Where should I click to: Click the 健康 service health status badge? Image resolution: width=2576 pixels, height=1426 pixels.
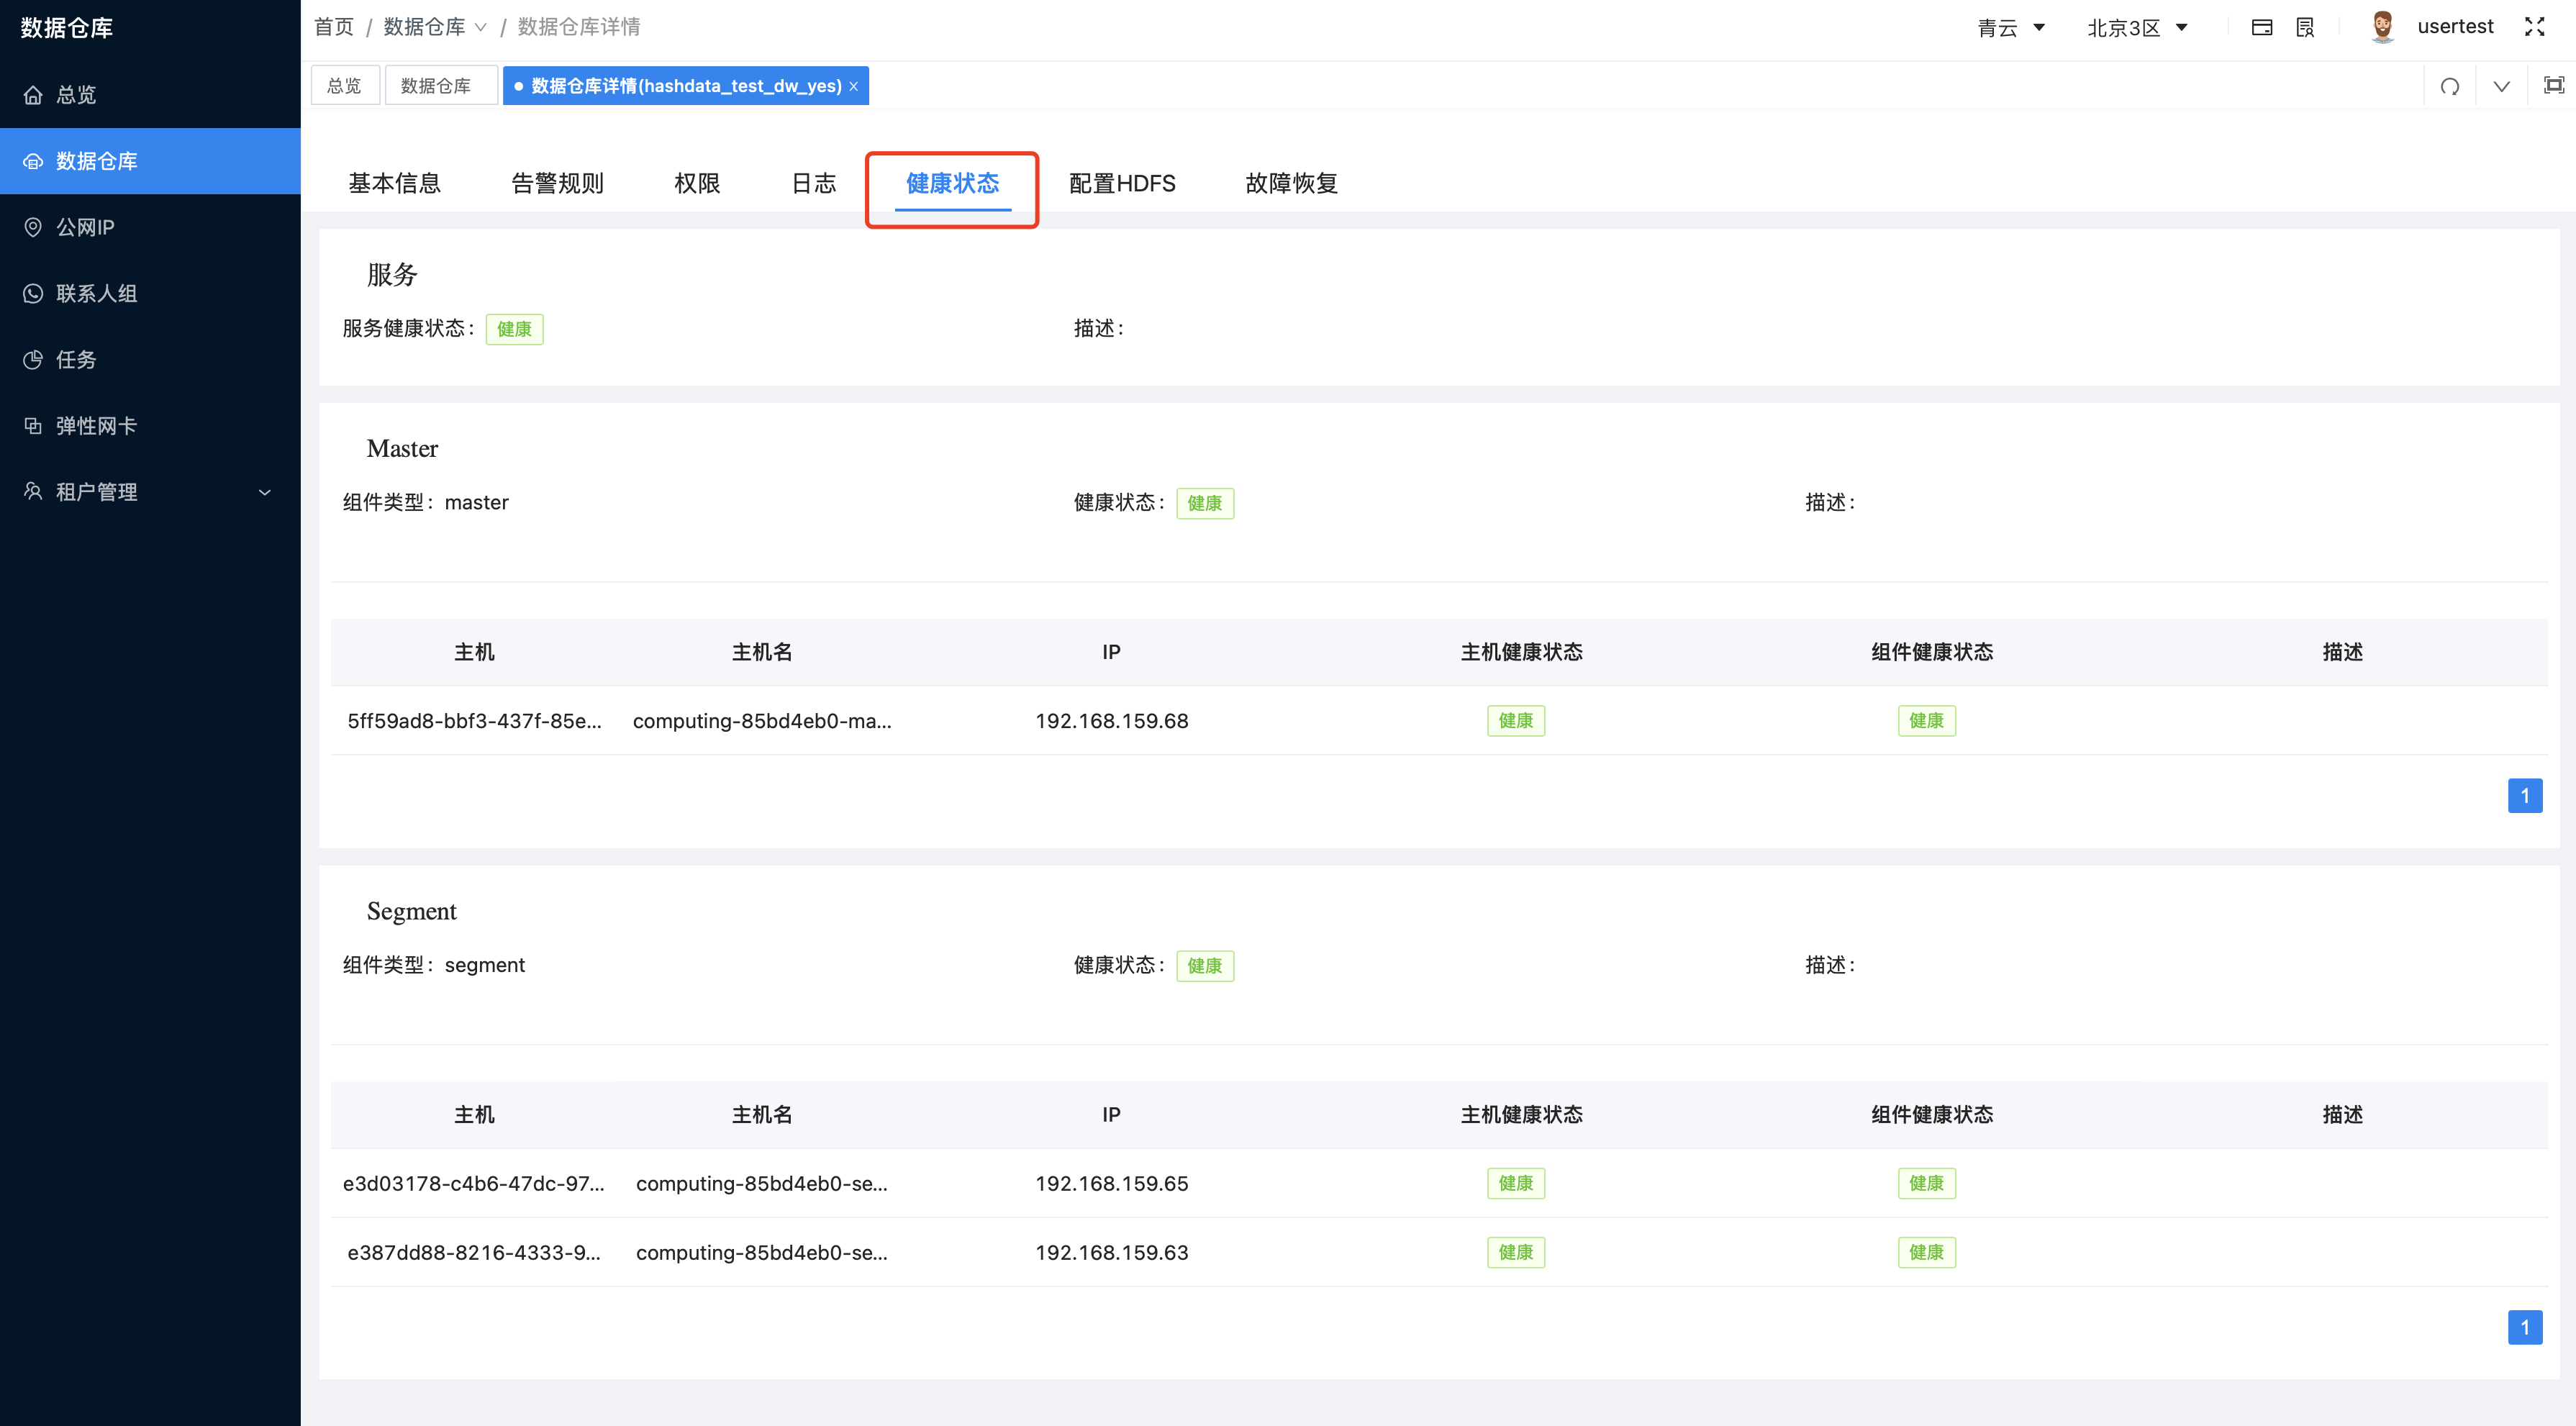[x=514, y=328]
